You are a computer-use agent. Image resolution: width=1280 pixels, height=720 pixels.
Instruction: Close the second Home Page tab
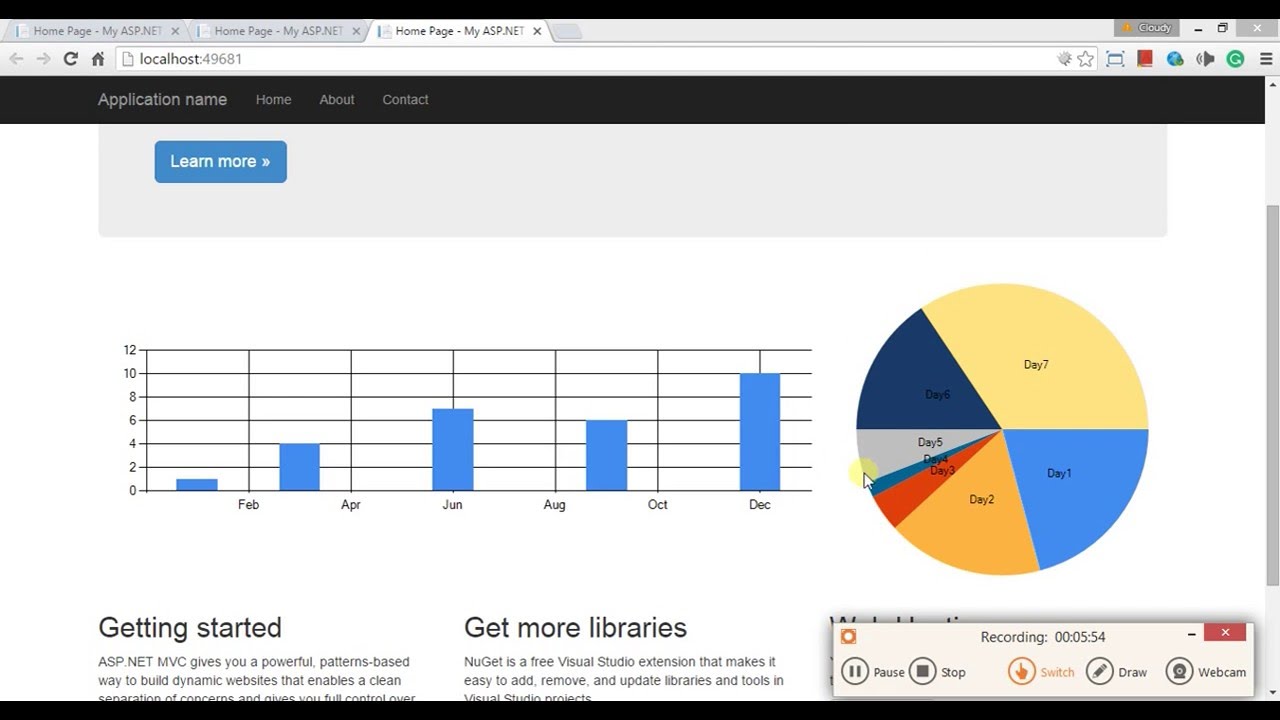(356, 31)
